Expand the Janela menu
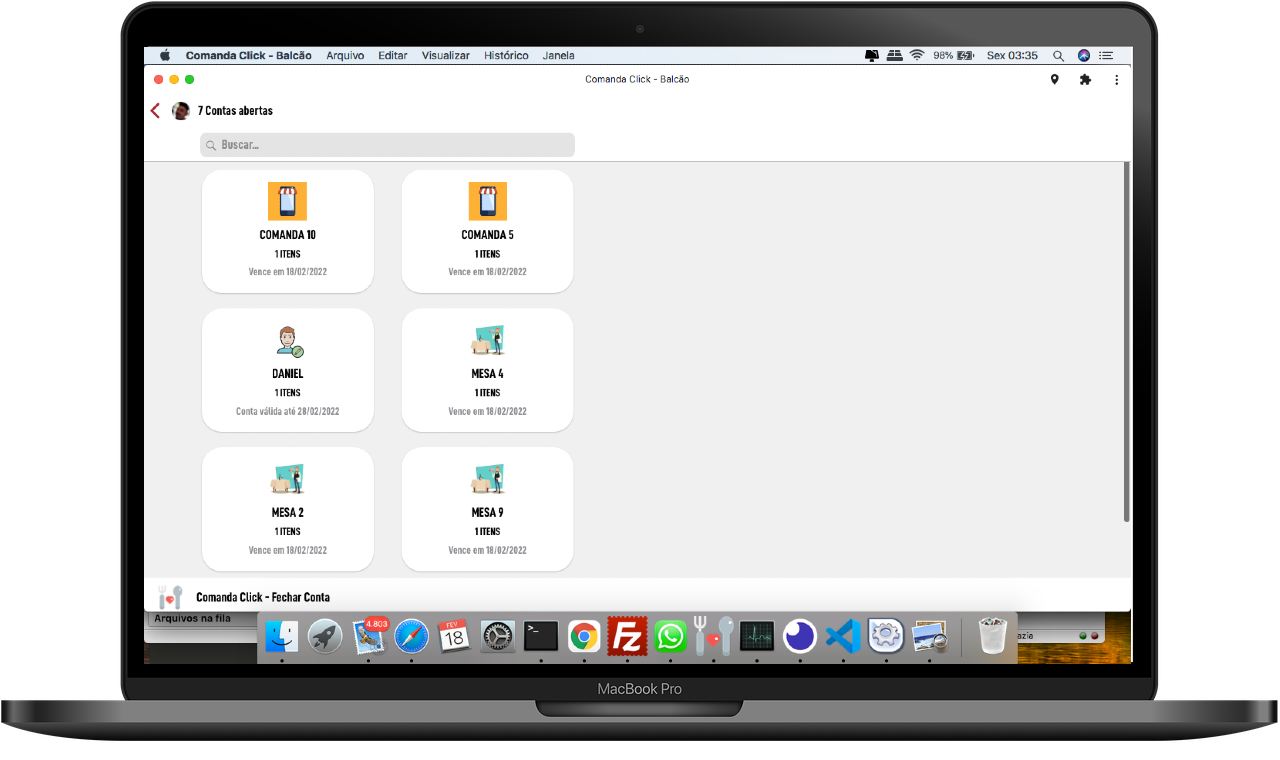 [558, 56]
